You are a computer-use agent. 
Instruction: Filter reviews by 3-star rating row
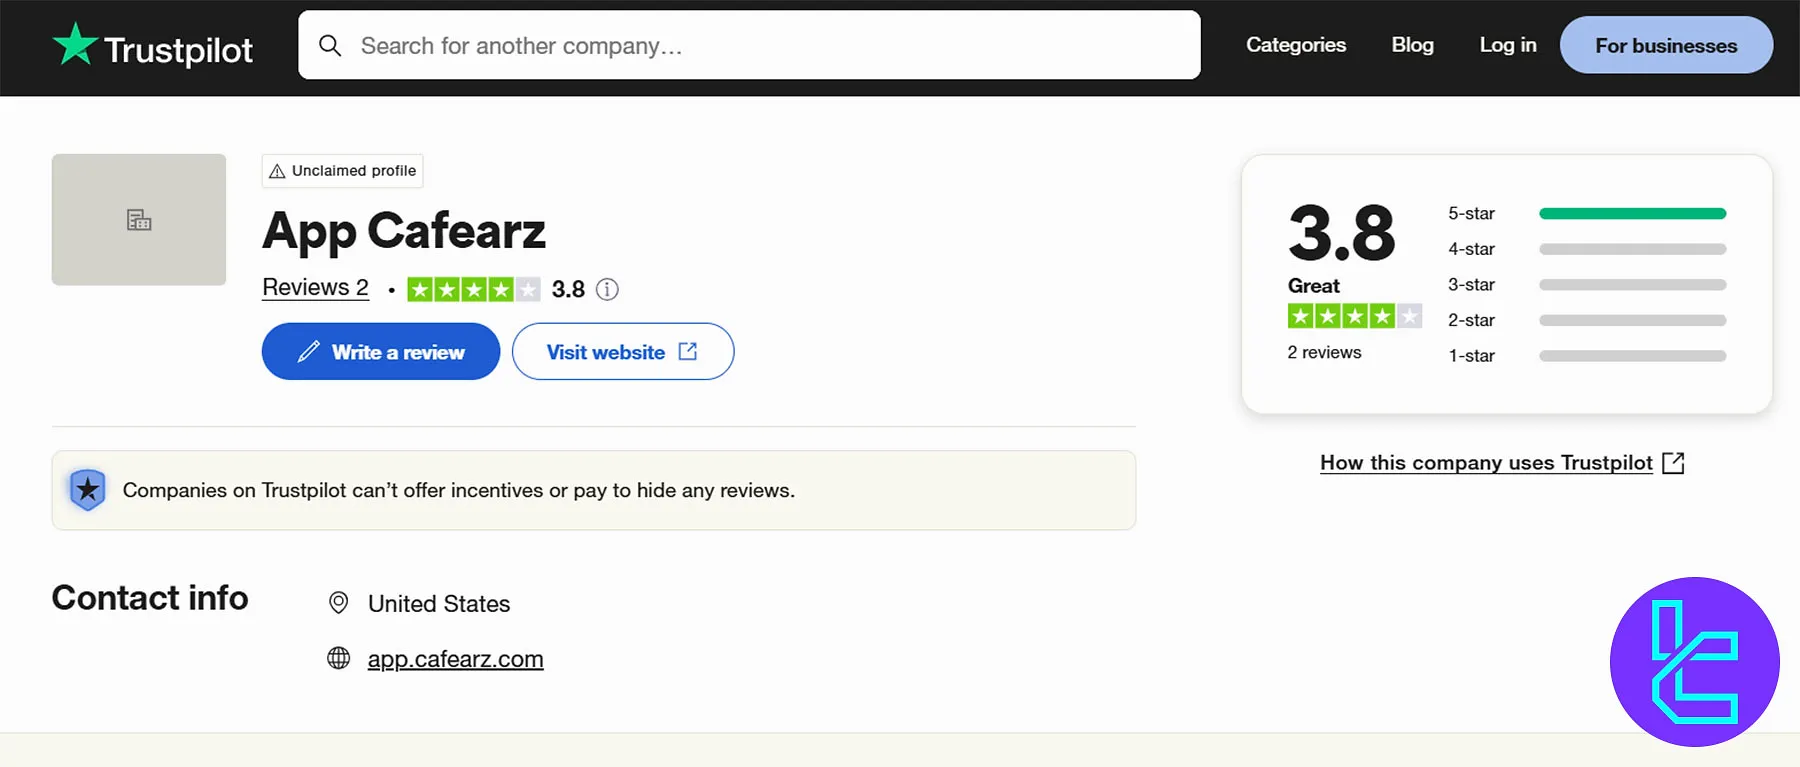pos(1586,285)
